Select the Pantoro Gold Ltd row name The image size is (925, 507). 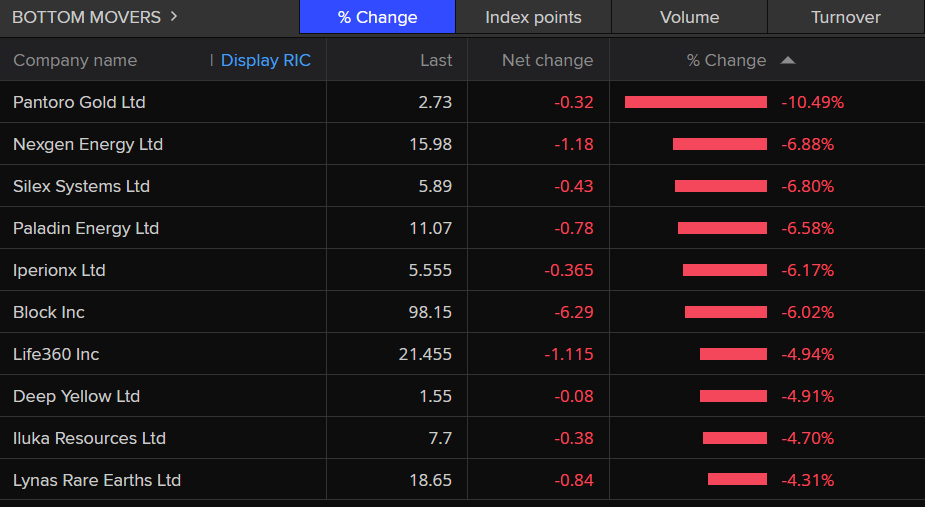pyautogui.click(x=79, y=102)
